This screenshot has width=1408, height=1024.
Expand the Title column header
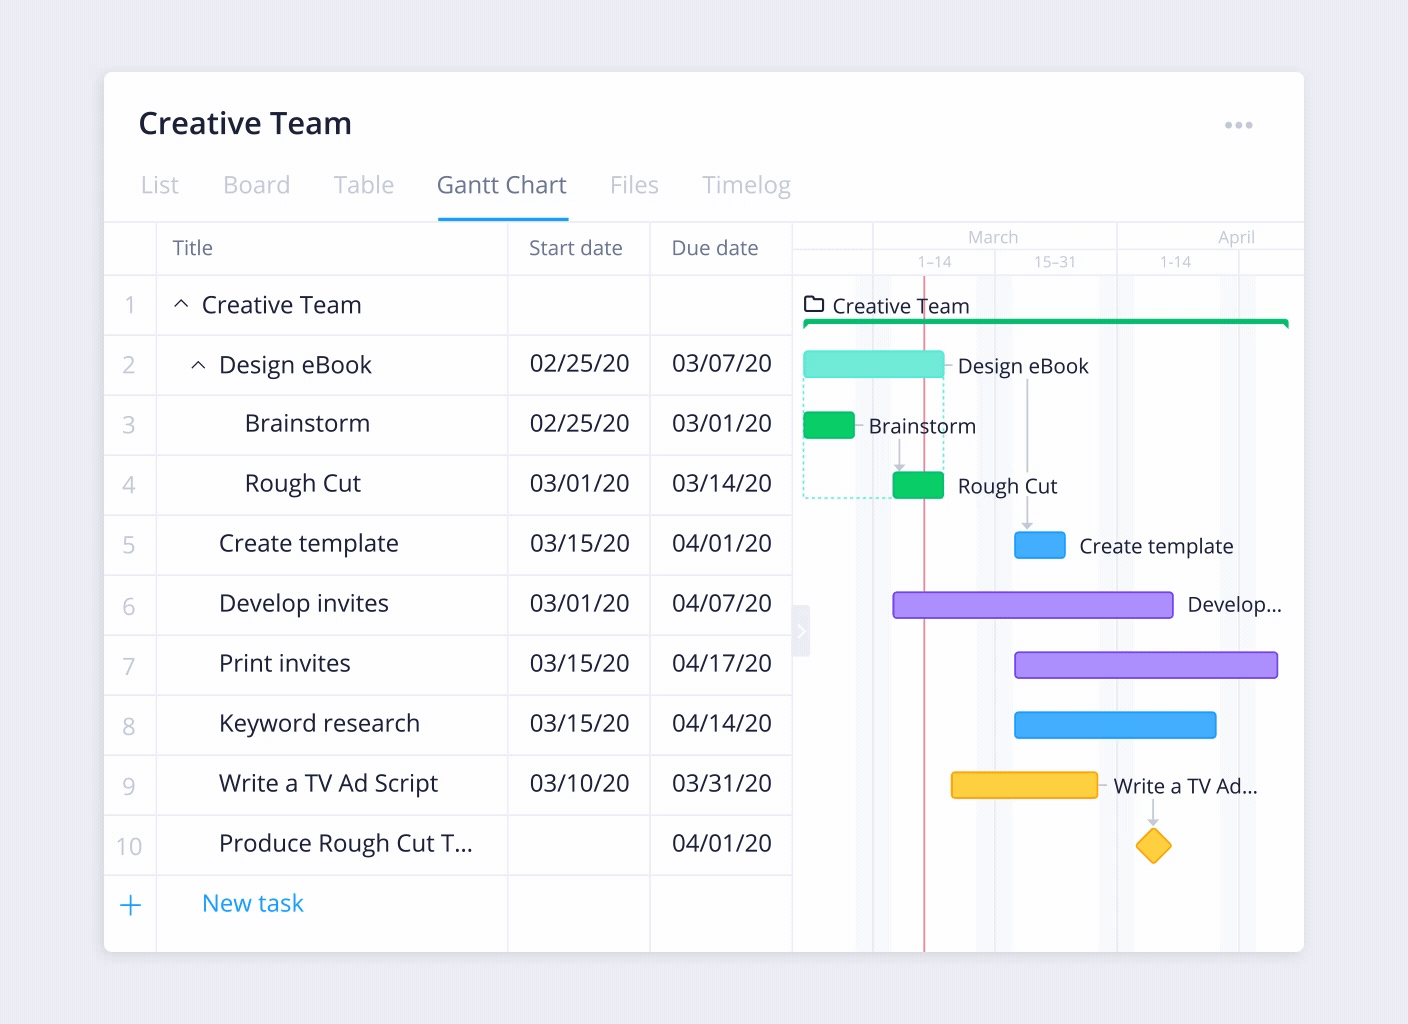(192, 248)
